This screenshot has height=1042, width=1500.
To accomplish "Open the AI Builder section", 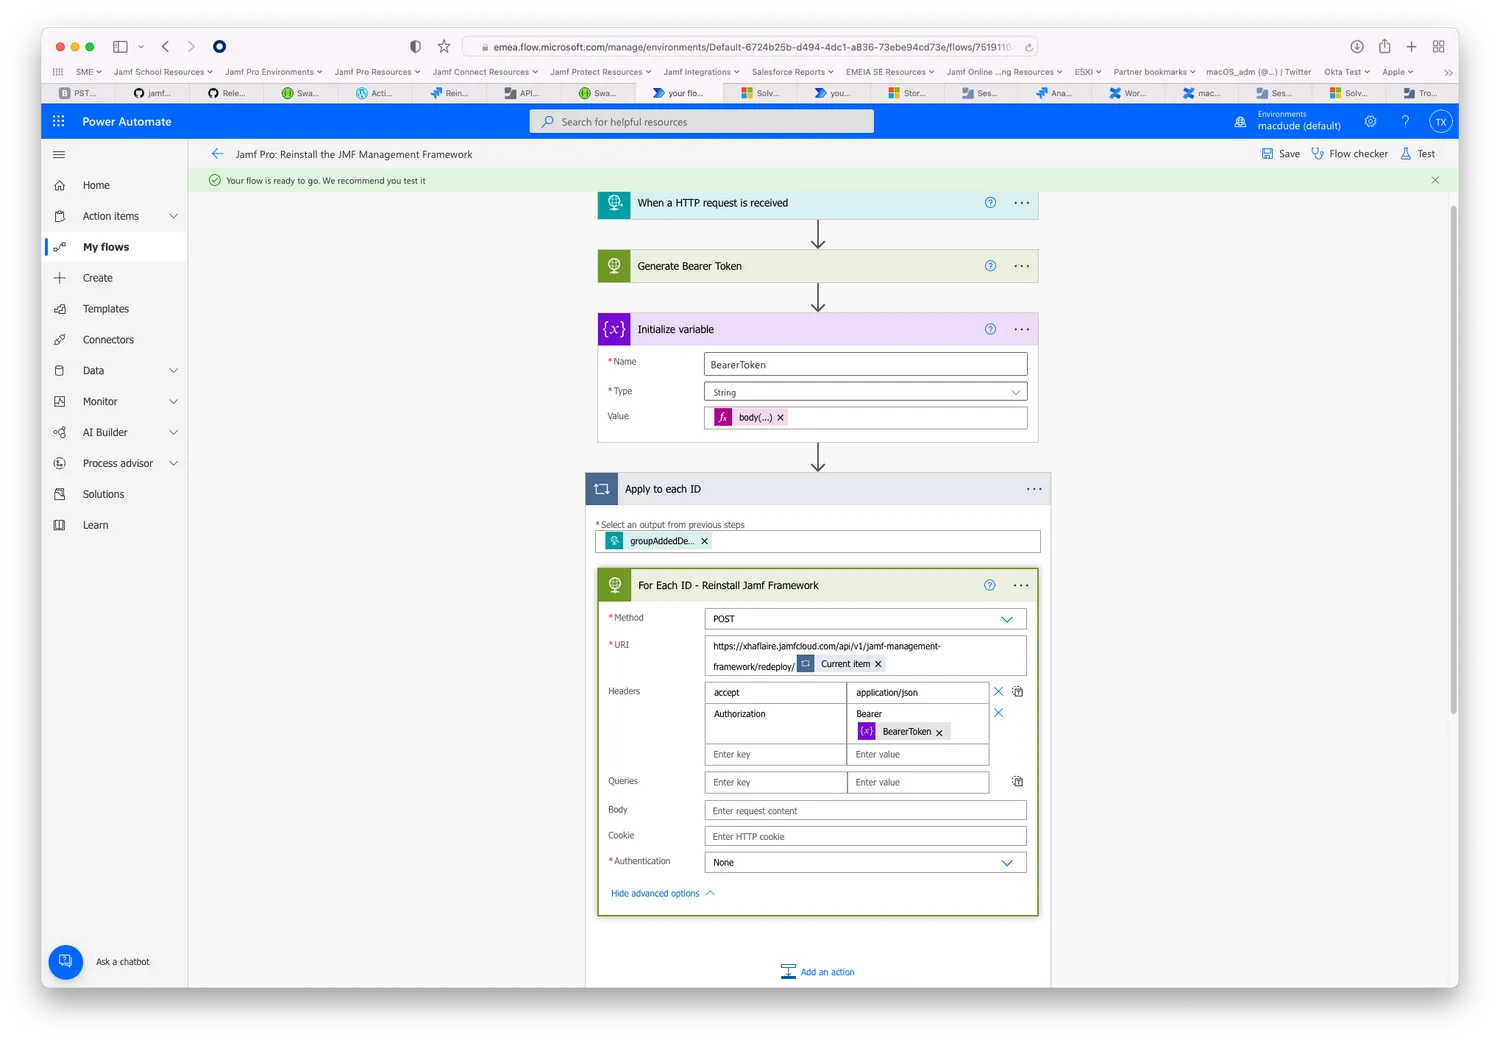I will (x=104, y=432).
